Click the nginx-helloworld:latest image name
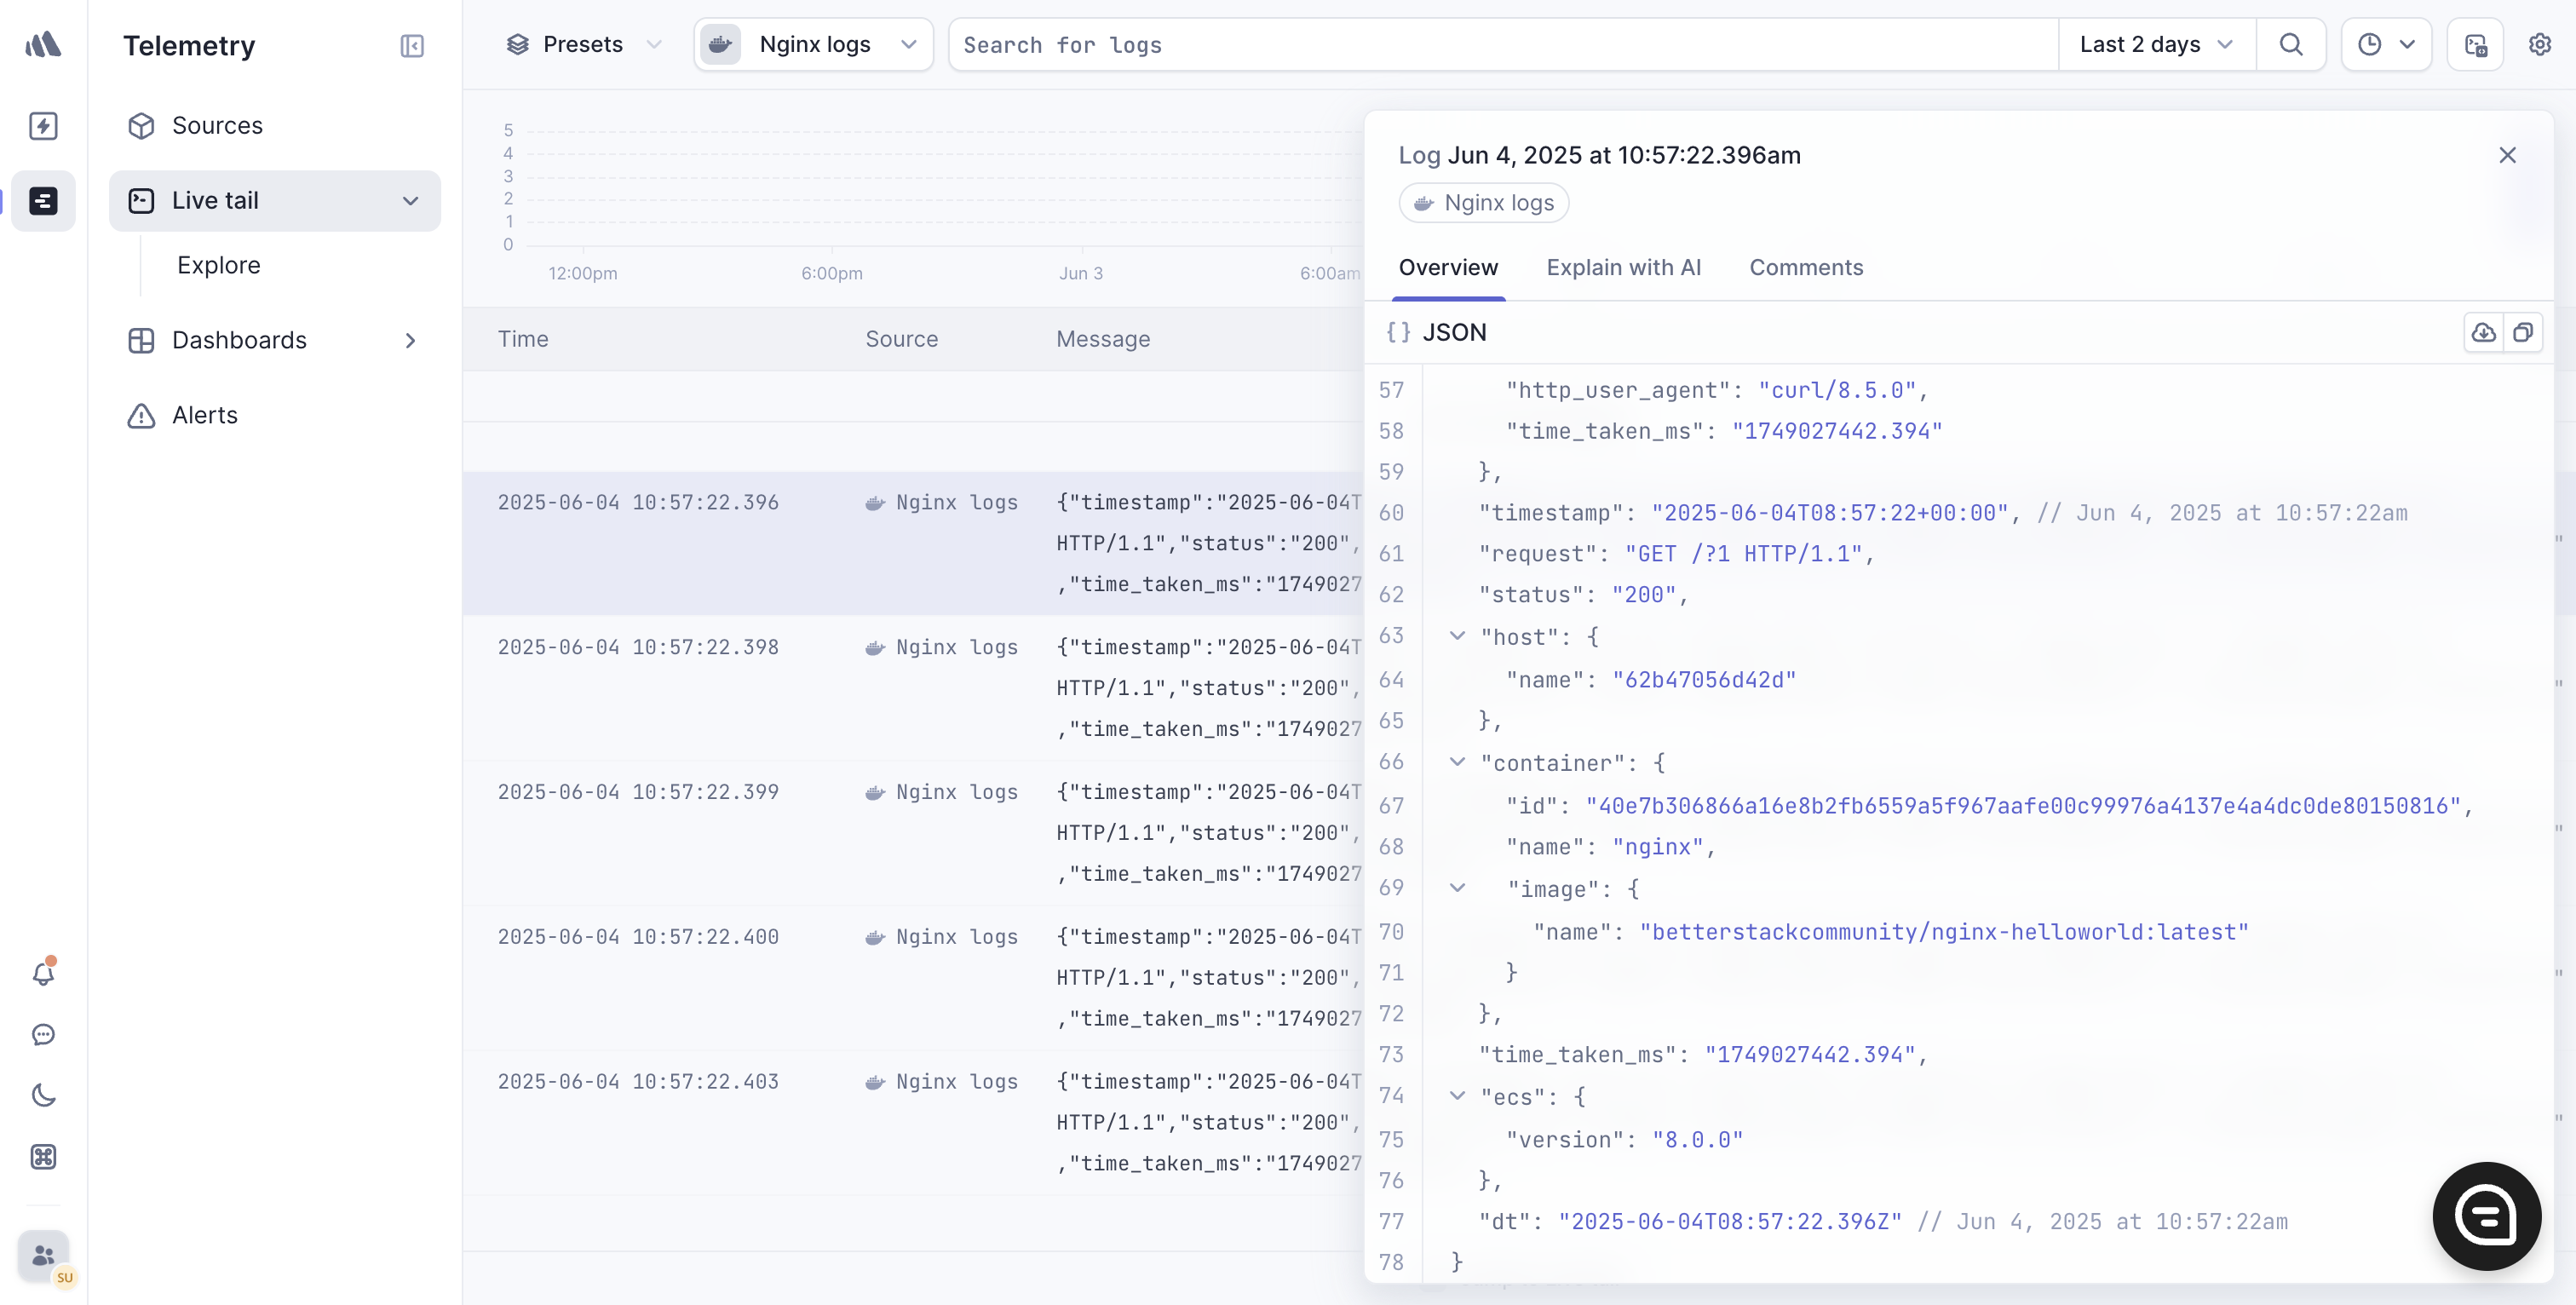 1943,932
